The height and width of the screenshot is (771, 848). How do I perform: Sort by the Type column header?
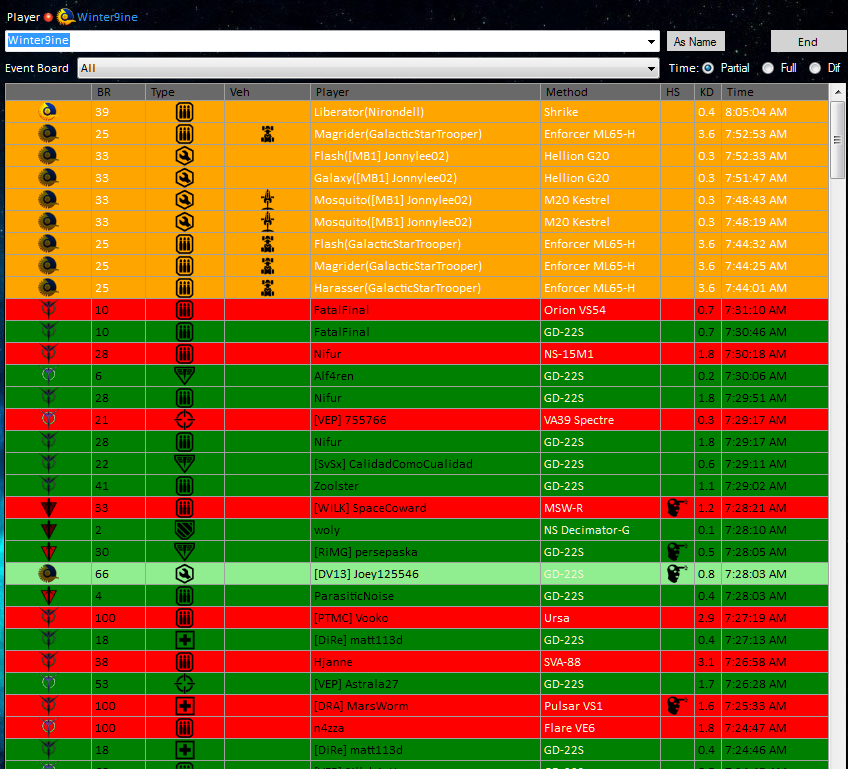point(184,92)
